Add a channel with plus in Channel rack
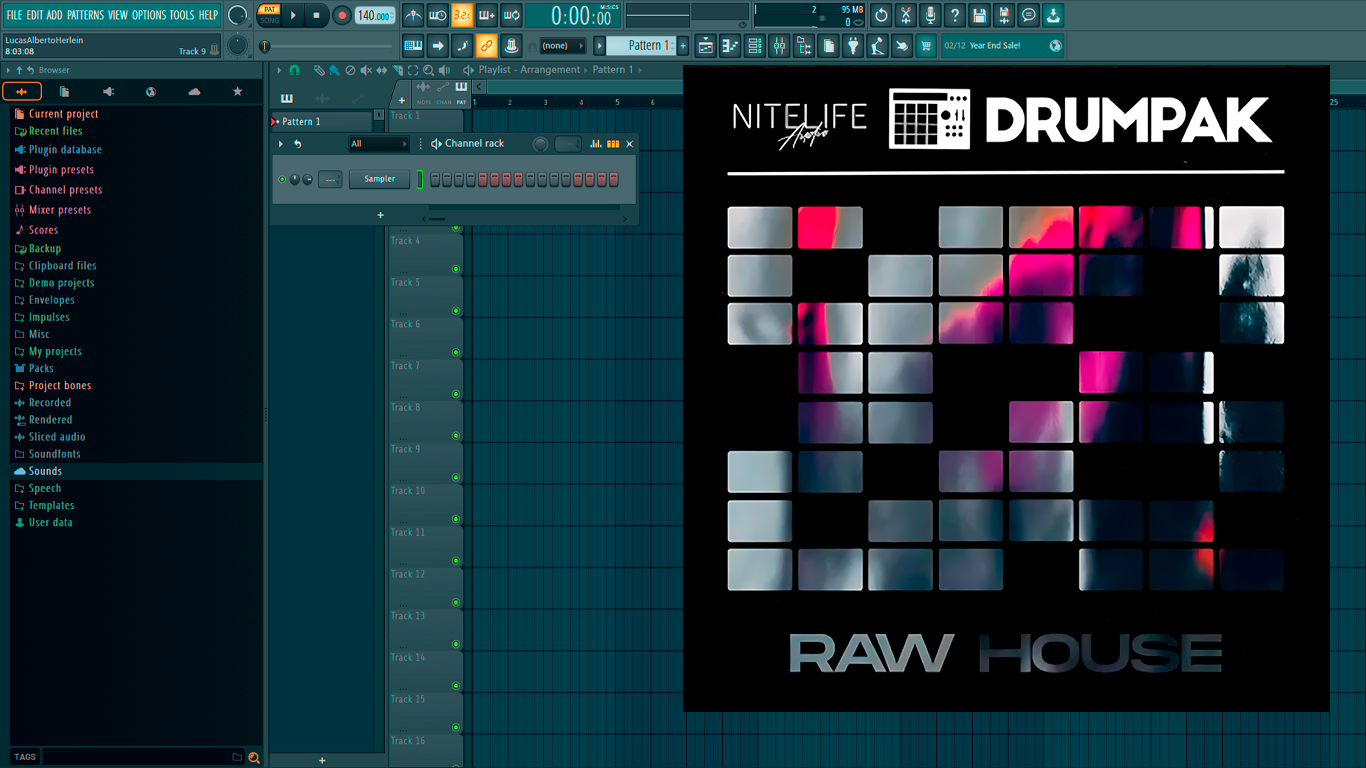This screenshot has width=1366, height=768. coord(380,215)
